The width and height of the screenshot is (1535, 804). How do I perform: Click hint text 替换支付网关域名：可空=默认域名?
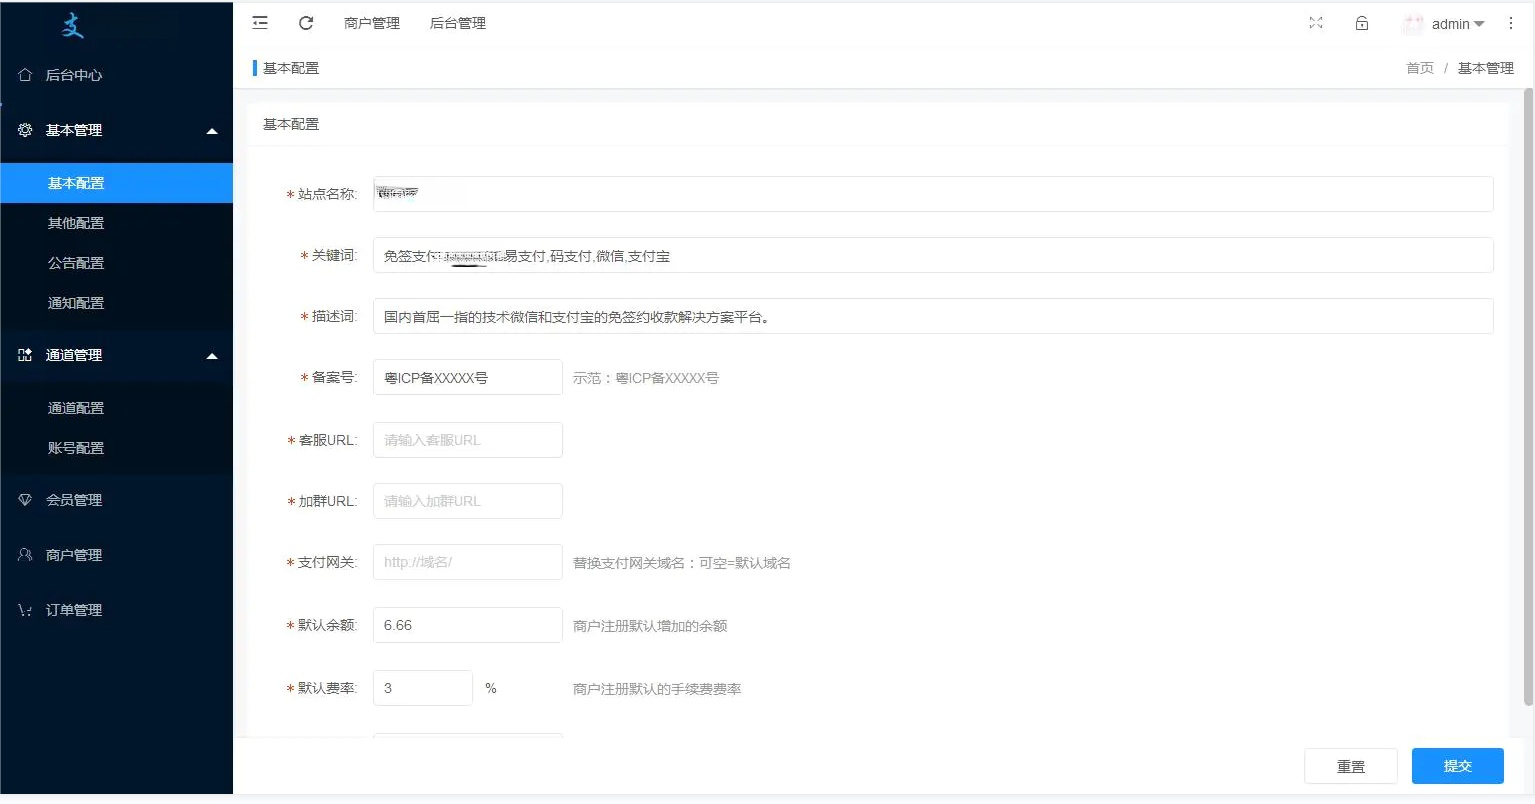pos(682,563)
